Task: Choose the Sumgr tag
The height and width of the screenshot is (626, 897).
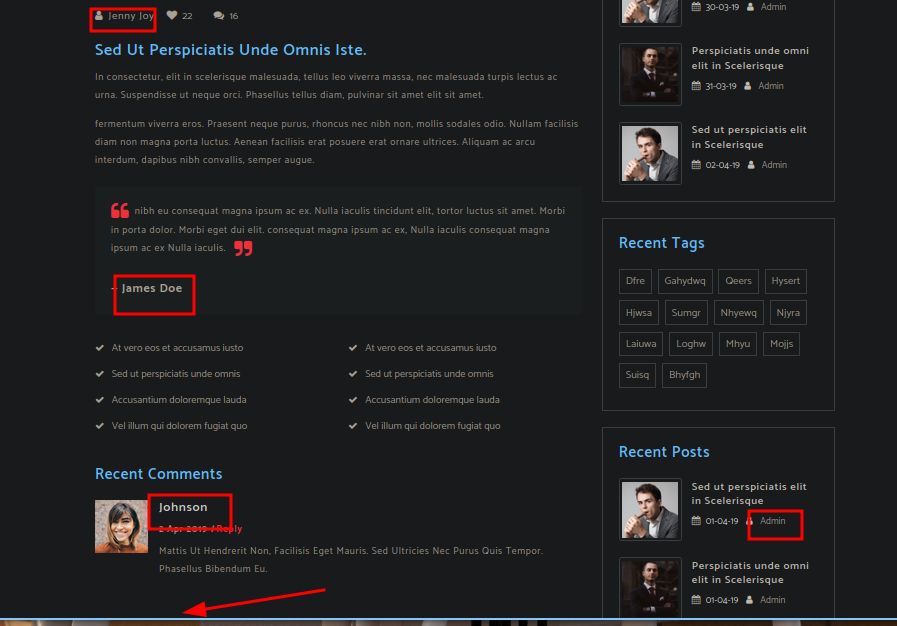Action: 686,313
